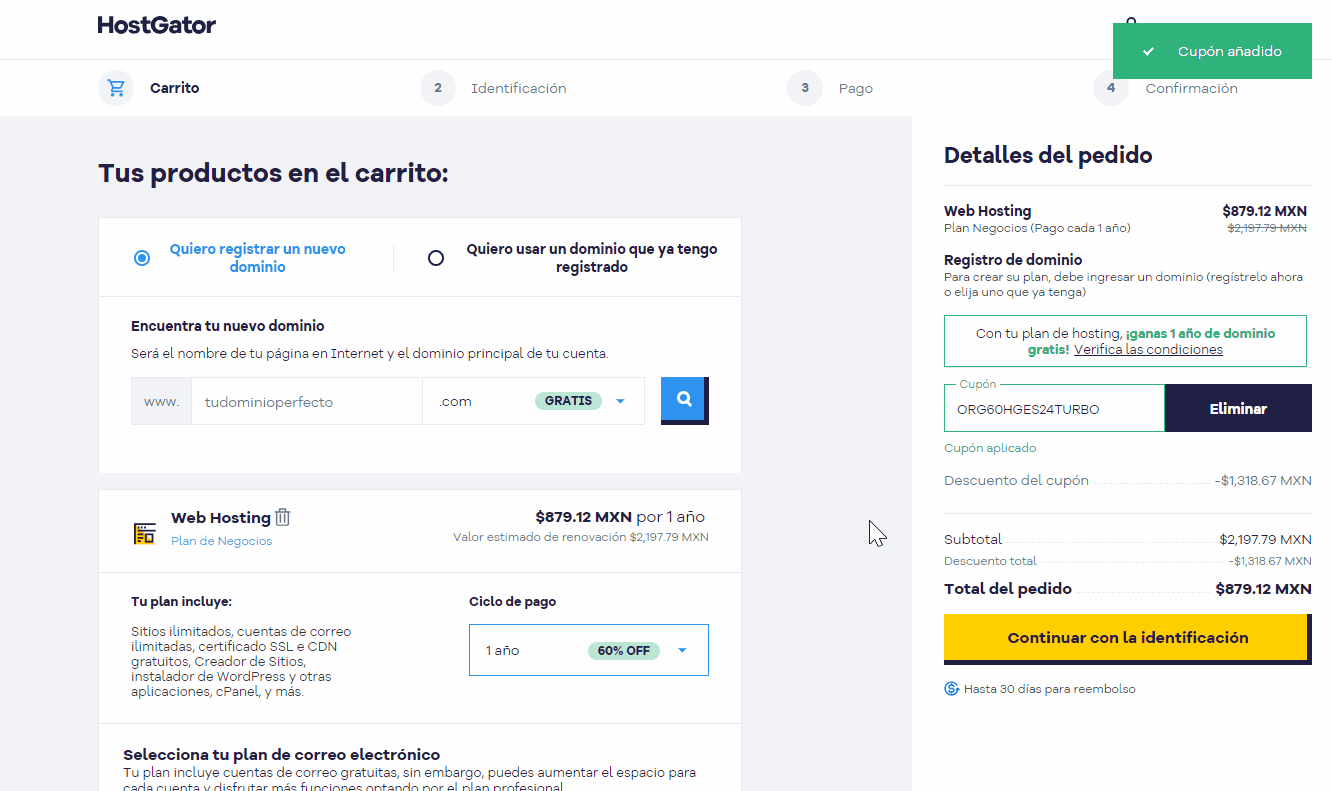Click 'Encuentra tu nuevo dominio' heading
This screenshot has height=791, width=1332.
click(228, 325)
